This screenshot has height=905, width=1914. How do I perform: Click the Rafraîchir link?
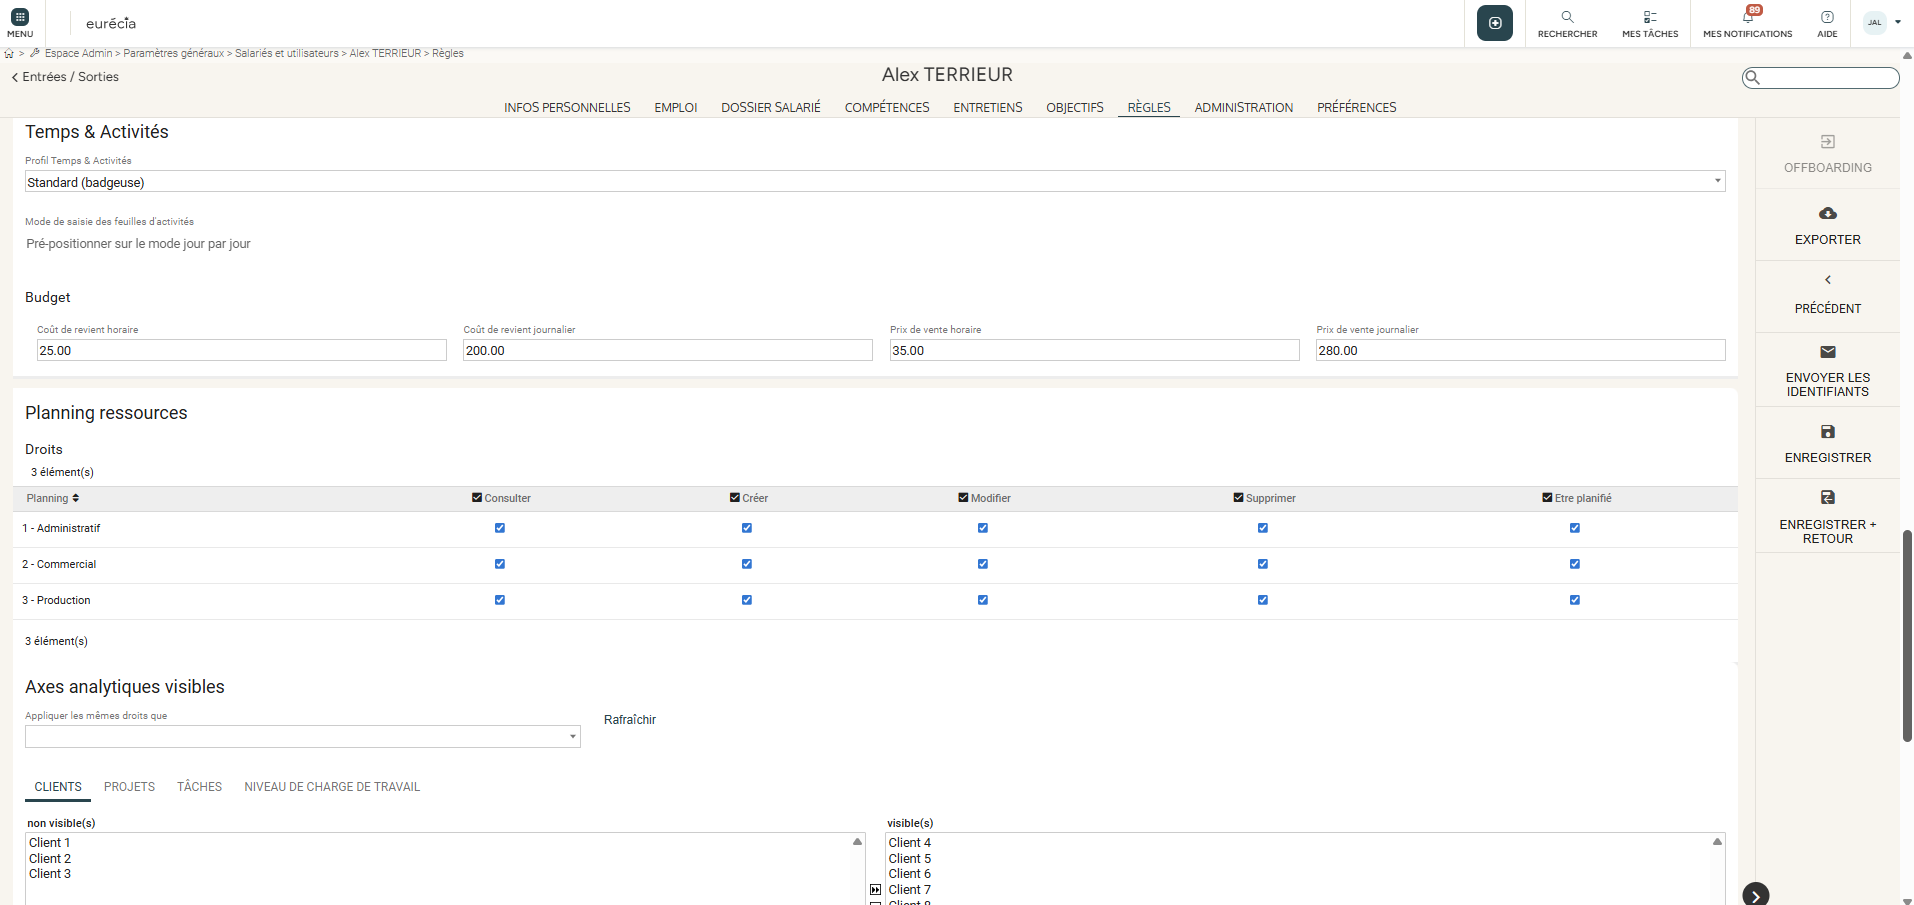pos(630,720)
